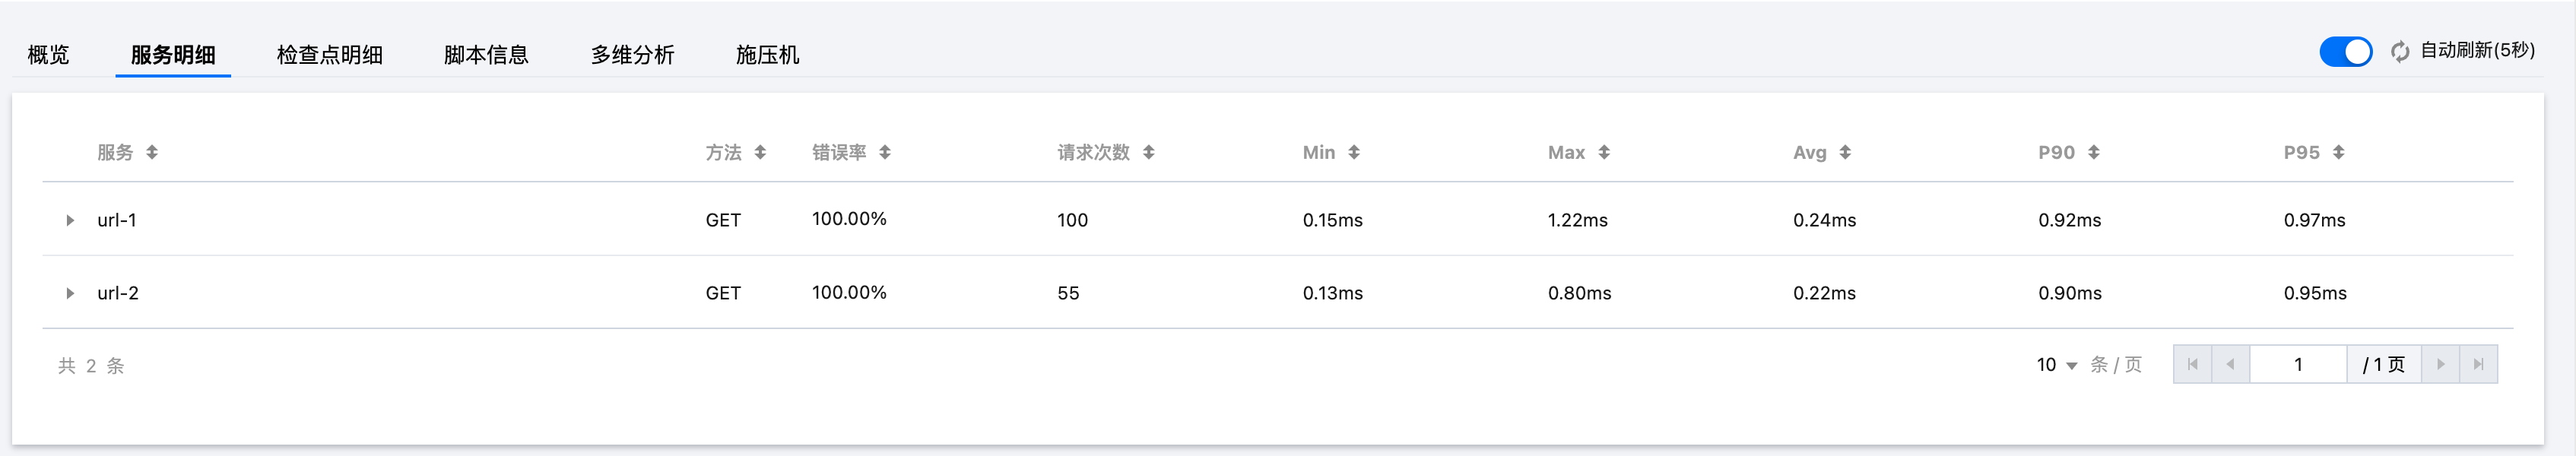Viewport: 2576px width, 456px height.
Task: Expand the url-2 service row
Action: click(x=70, y=293)
